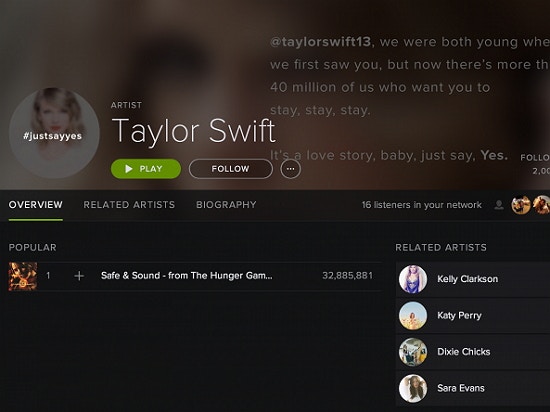550x412 pixels.
Task: Click the Popular section heading
Action: coord(33,248)
